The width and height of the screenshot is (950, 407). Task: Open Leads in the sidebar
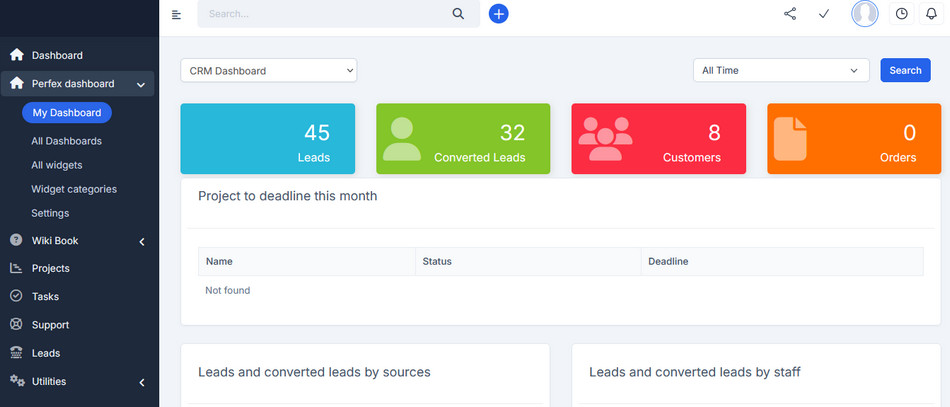(x=46, y=353)
